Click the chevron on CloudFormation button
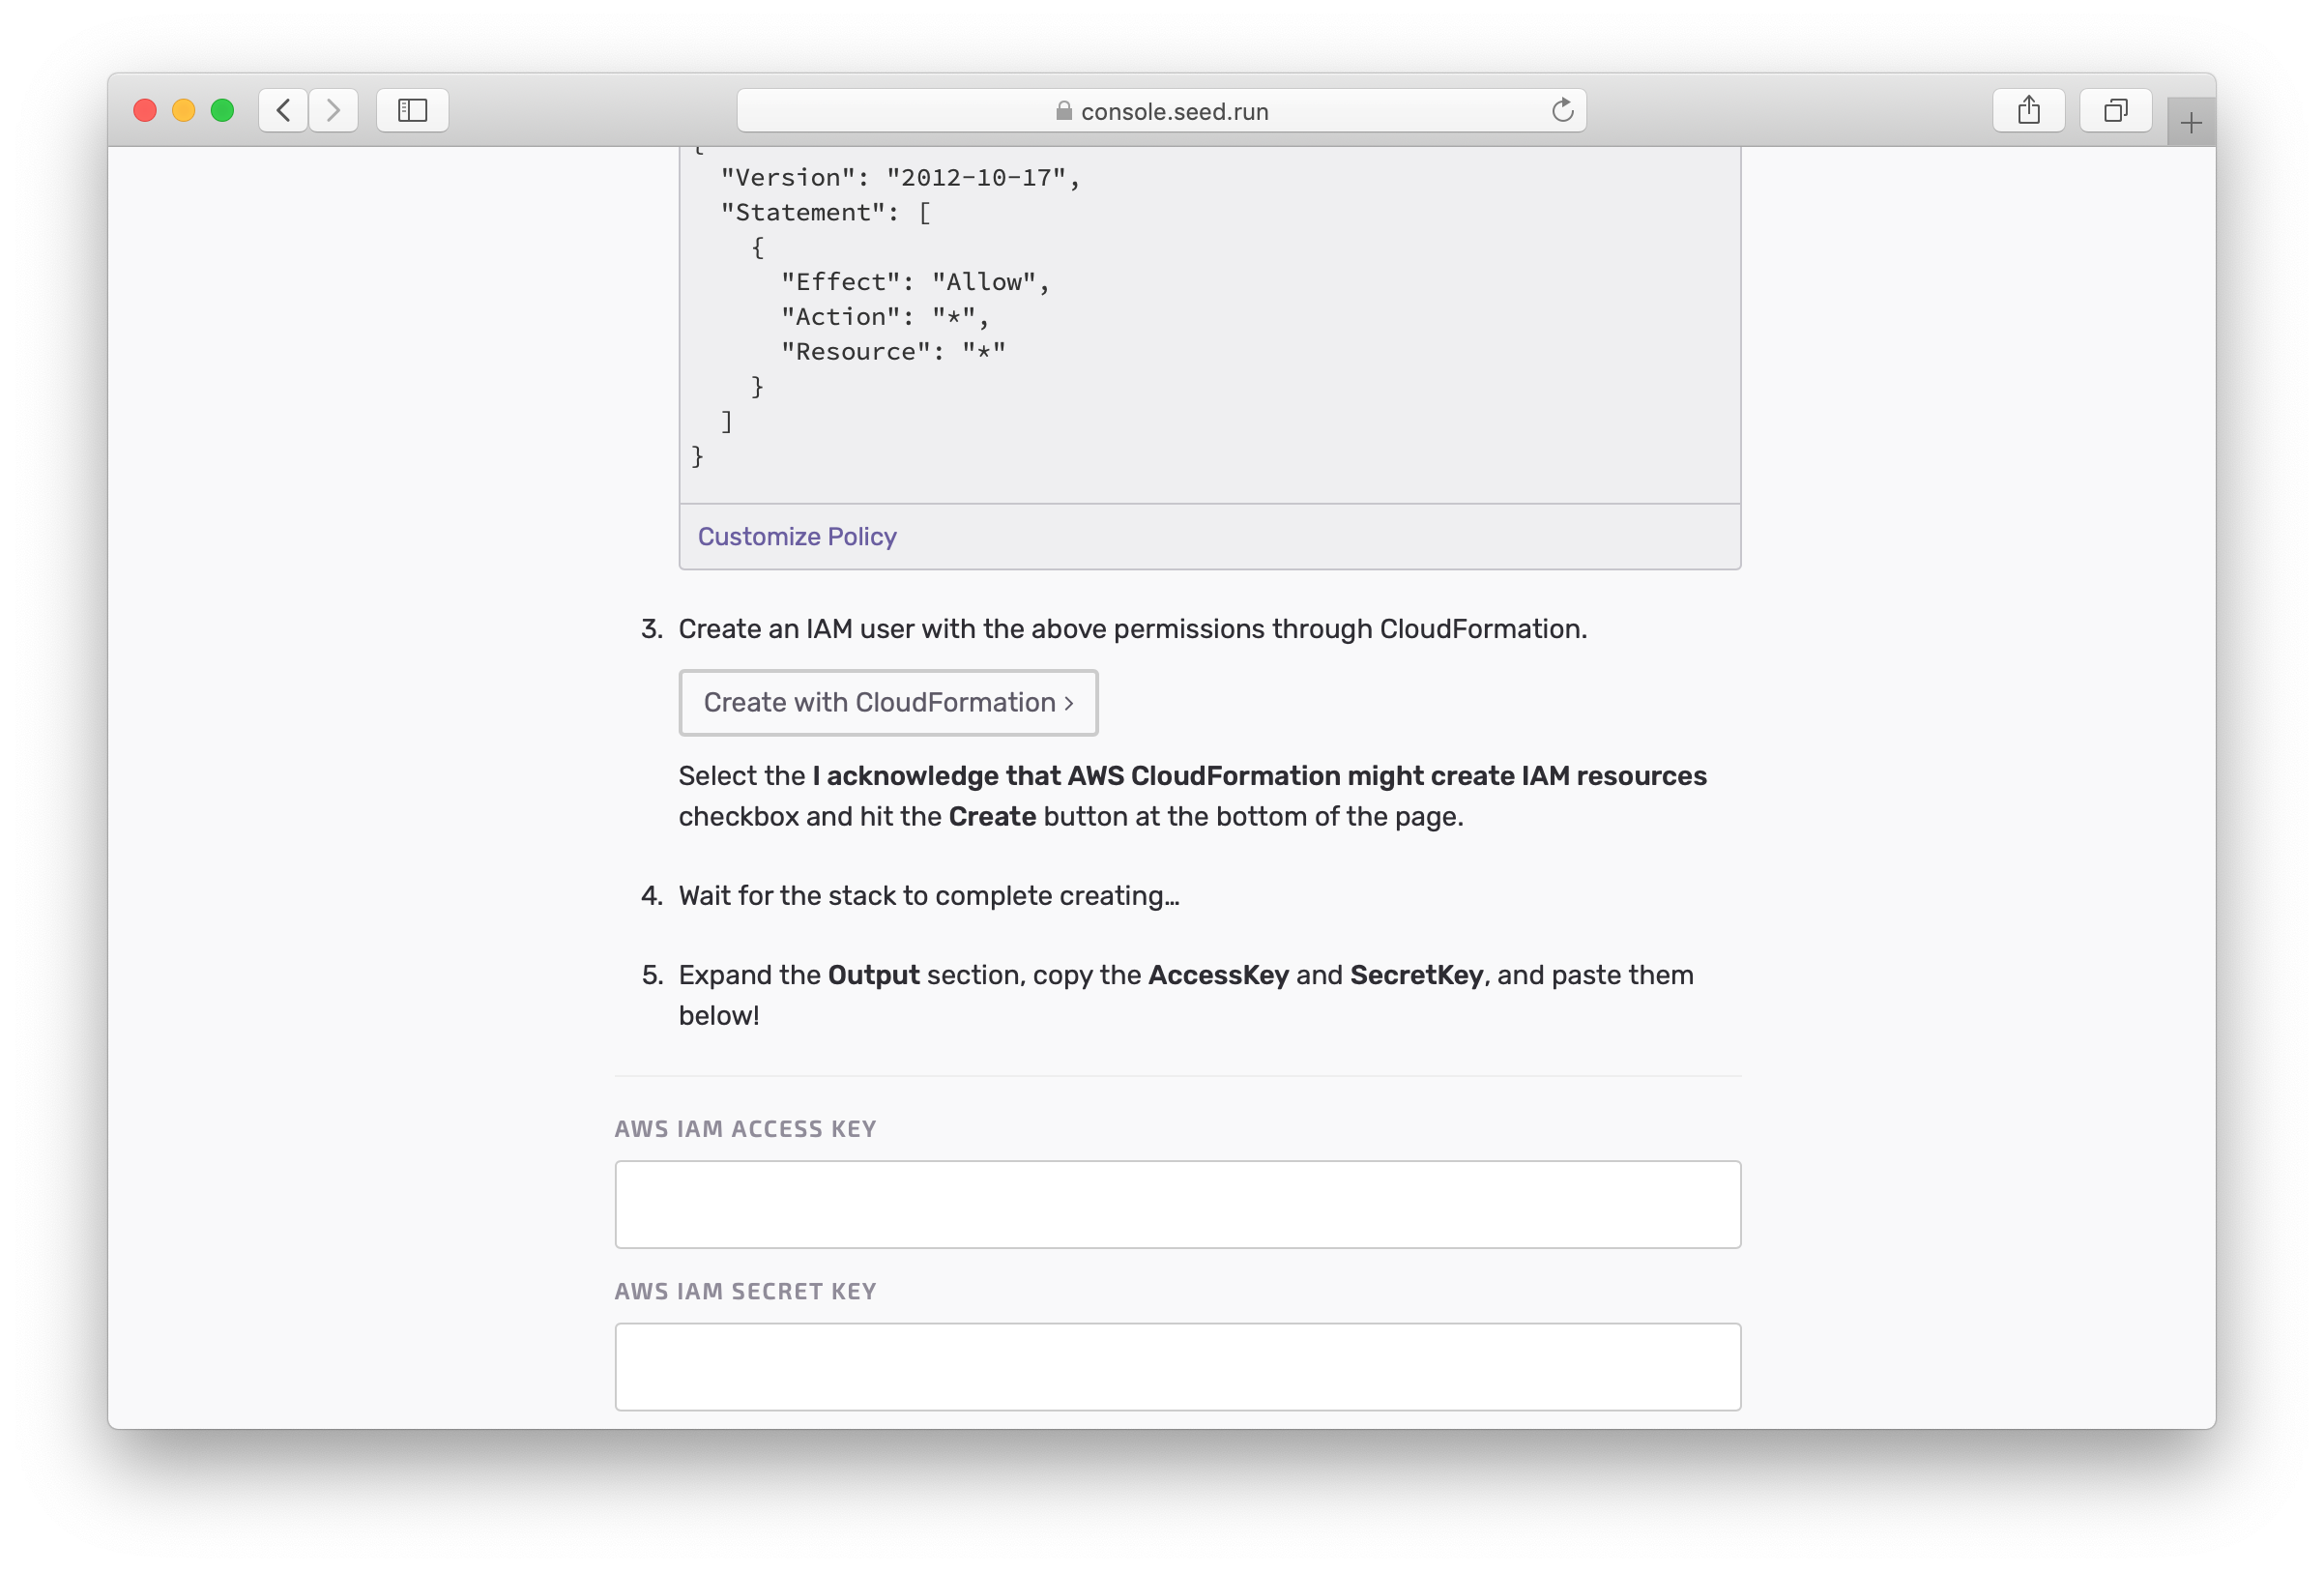The height and width of the screenshot is (1572, 2324). pyautogui.click(x=1069, y=703)
